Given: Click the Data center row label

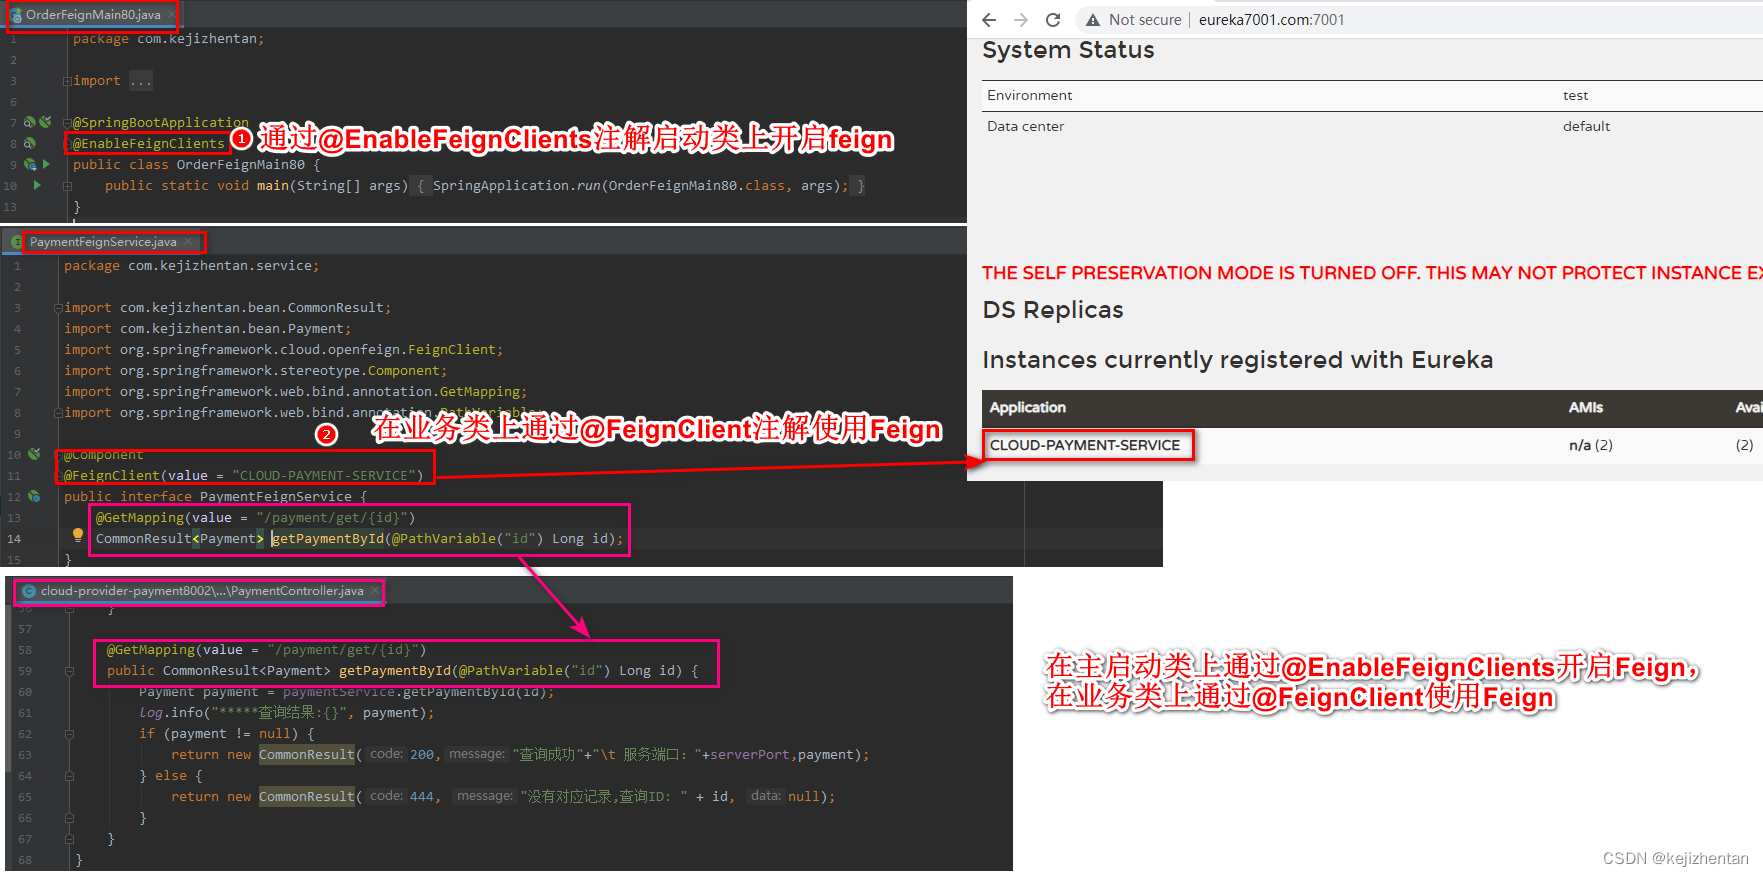Looking at the screenshot, I should 1025,127.
